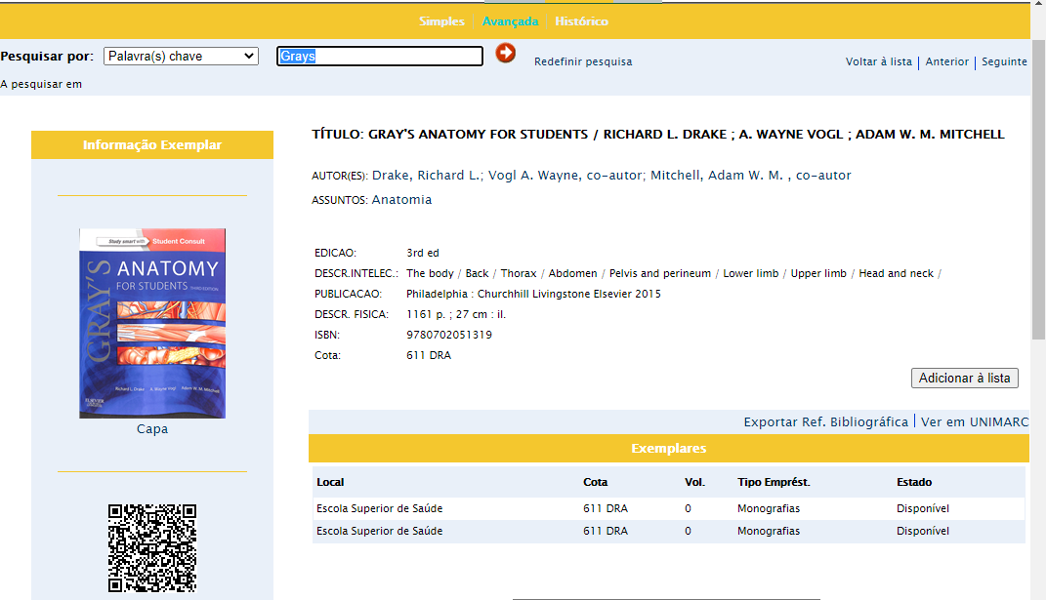Select the Anatomia subject link
This screenshot has height=600, width=1046.
click(x=402, y=200)
